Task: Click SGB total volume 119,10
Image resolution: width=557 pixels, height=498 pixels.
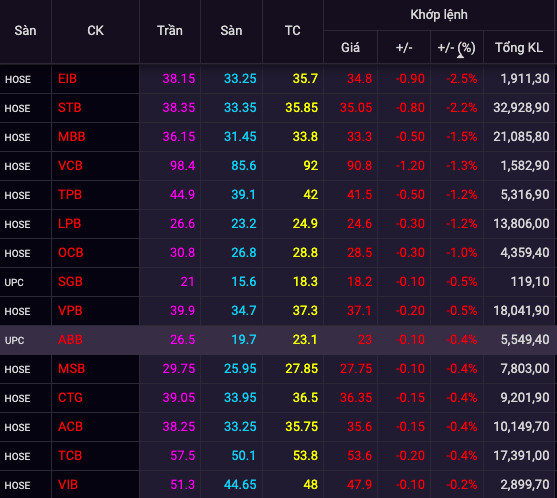Action: point(530,282)
